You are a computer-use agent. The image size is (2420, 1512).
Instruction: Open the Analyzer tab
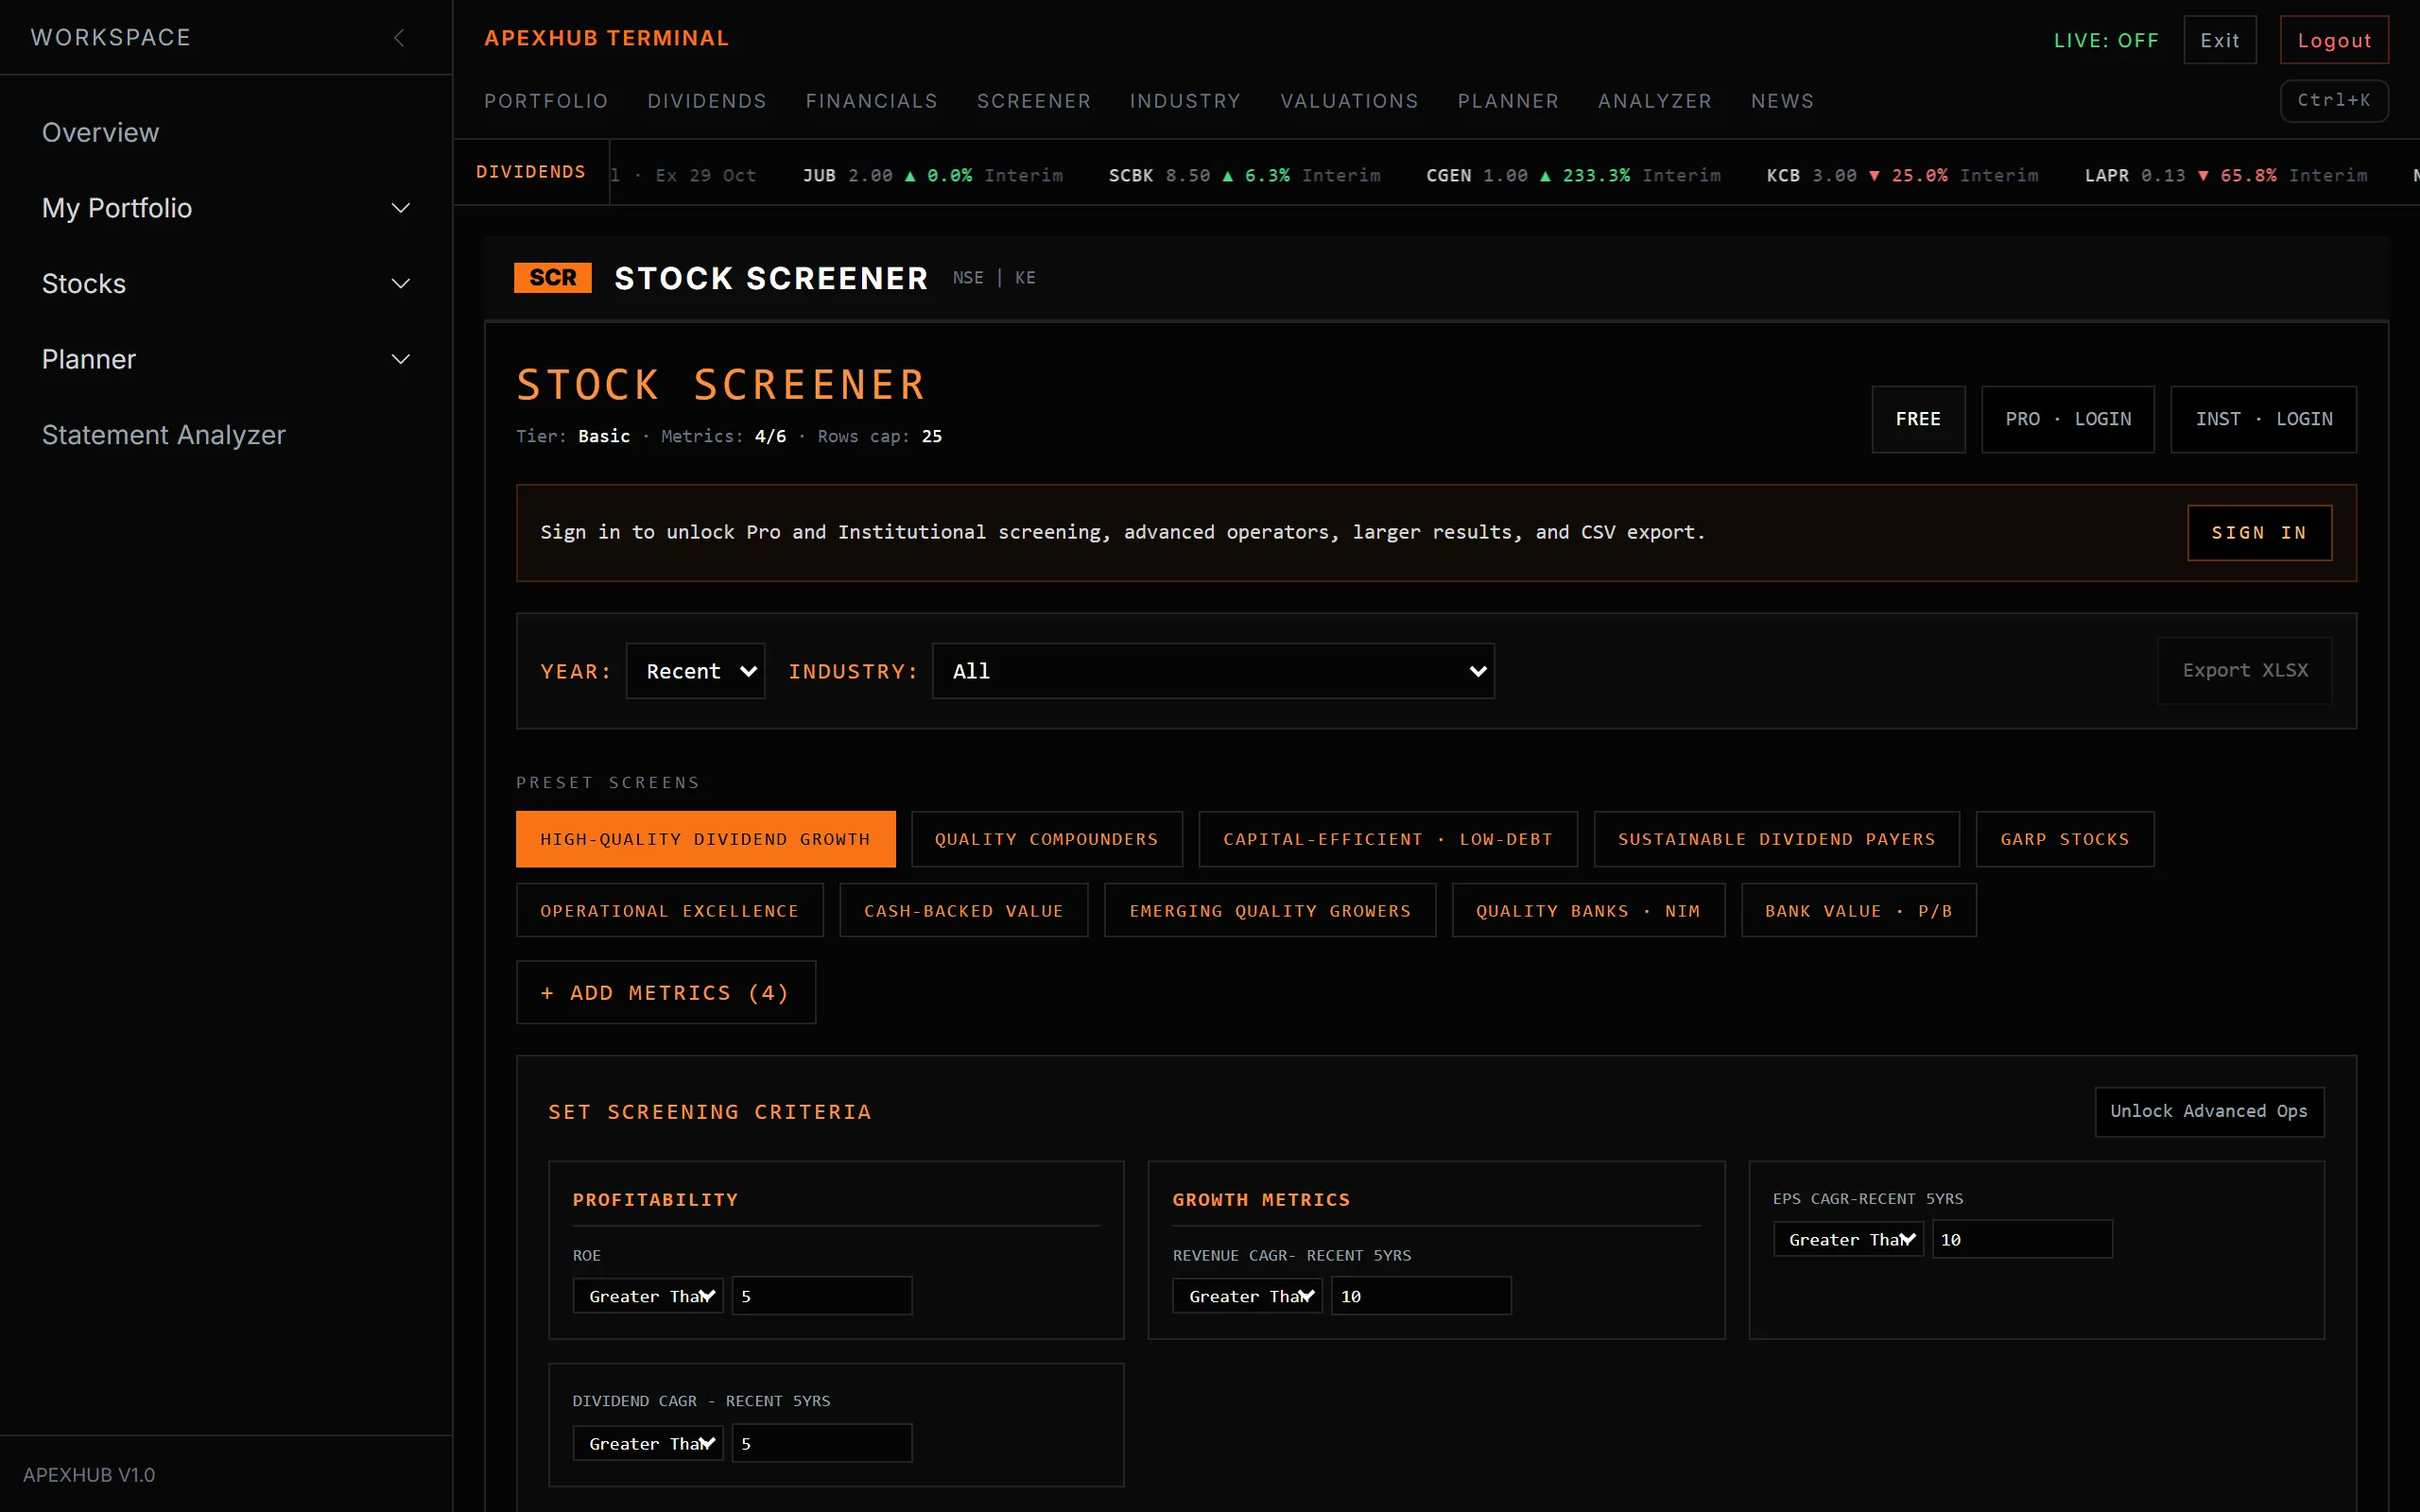[1655, 101]
